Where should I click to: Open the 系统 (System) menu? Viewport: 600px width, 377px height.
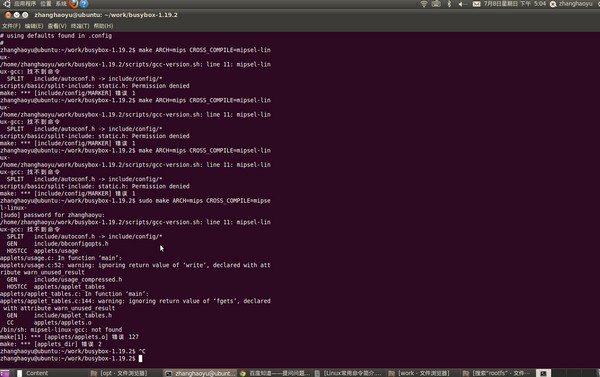pyautogui.click(x=61, y=4)
